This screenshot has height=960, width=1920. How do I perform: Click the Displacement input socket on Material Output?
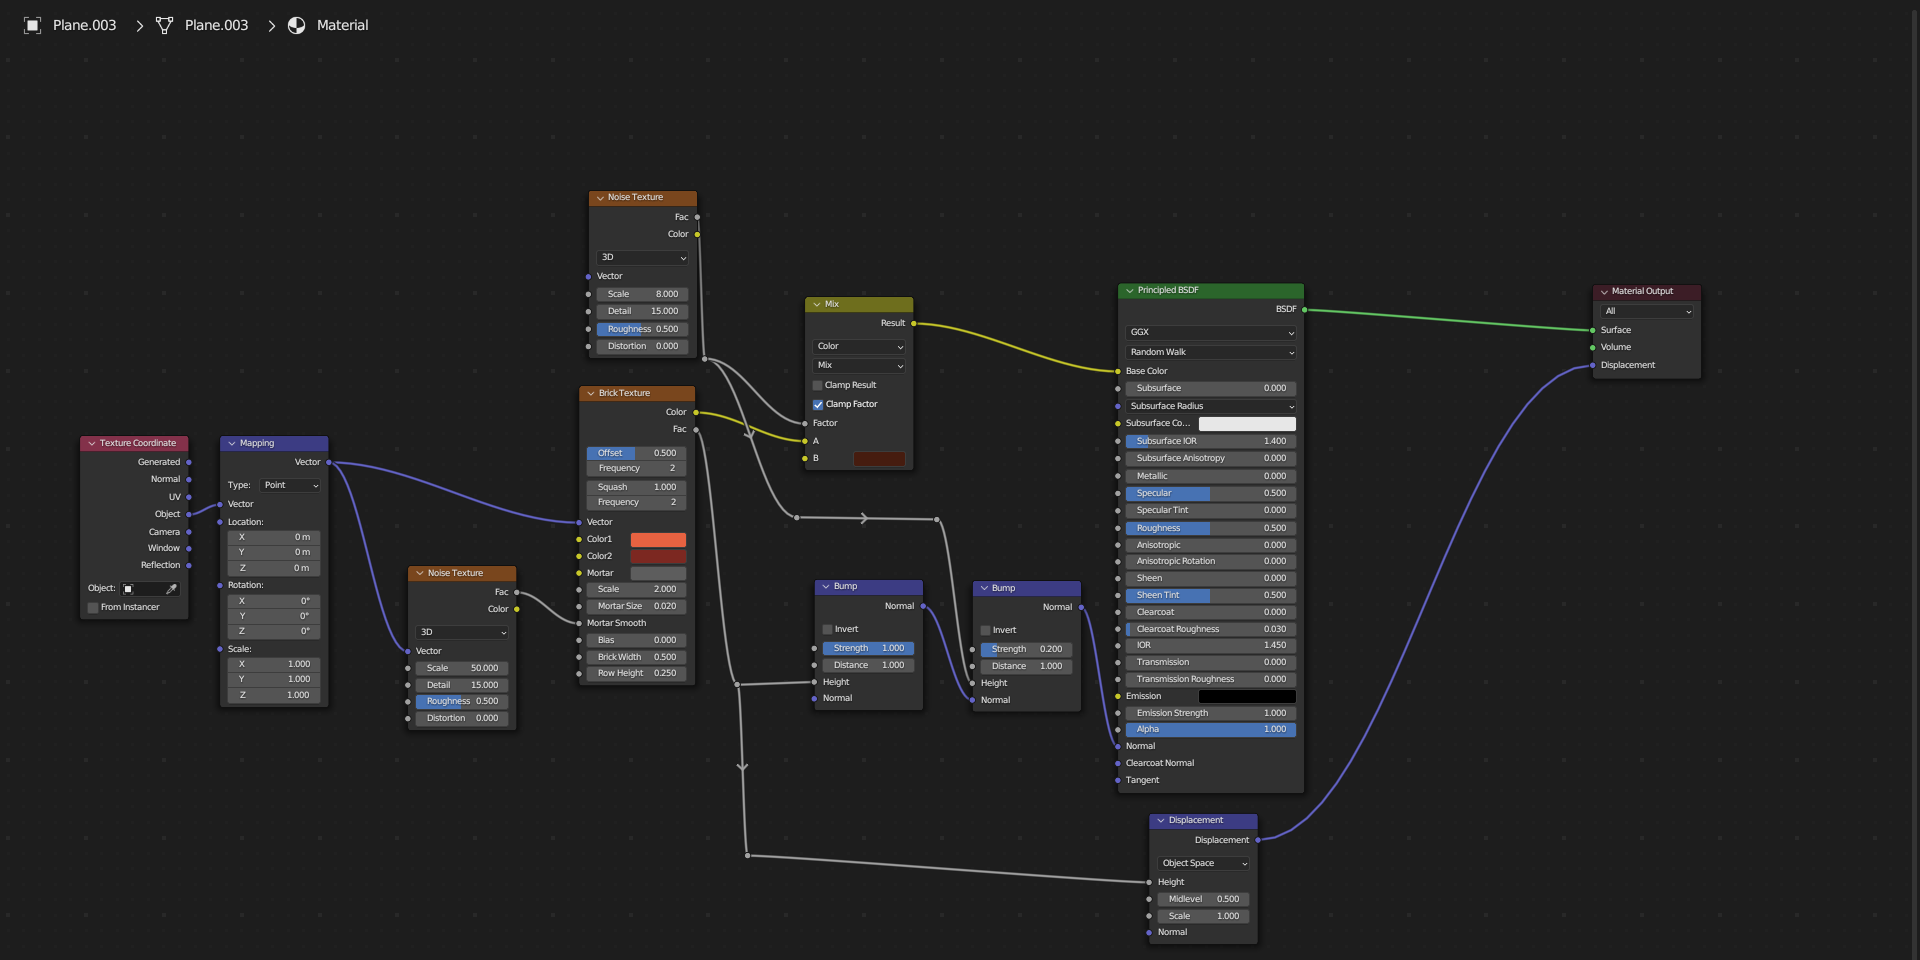coord(1592,365)
